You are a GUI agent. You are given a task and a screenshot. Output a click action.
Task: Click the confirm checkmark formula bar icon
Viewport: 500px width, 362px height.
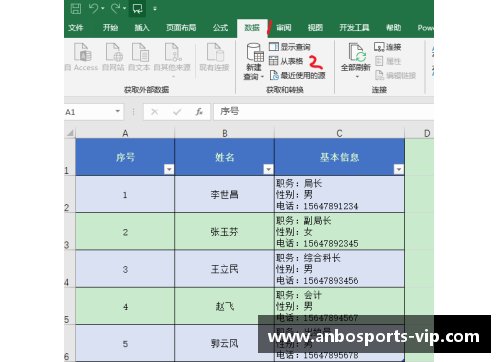pos(177,112)
